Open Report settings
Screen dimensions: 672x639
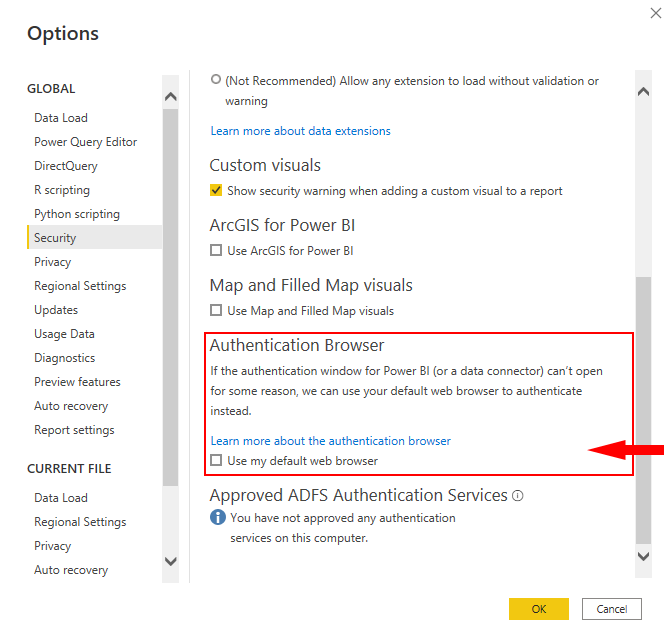coord(74,430)
